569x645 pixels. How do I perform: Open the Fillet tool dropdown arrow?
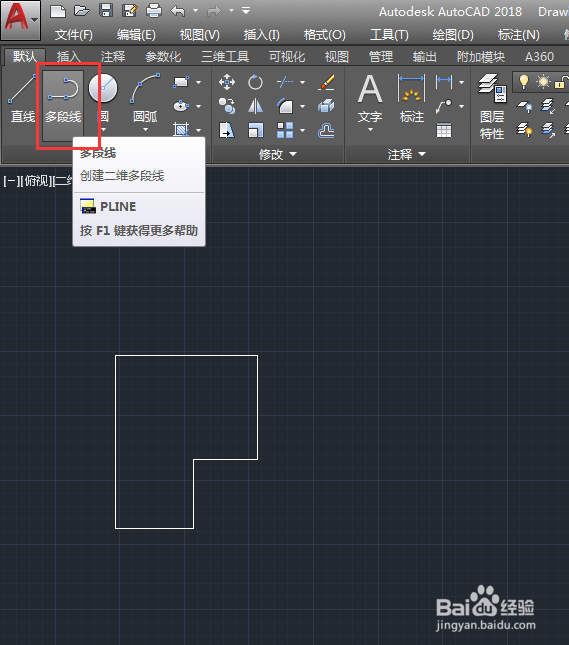coord(303,106)
